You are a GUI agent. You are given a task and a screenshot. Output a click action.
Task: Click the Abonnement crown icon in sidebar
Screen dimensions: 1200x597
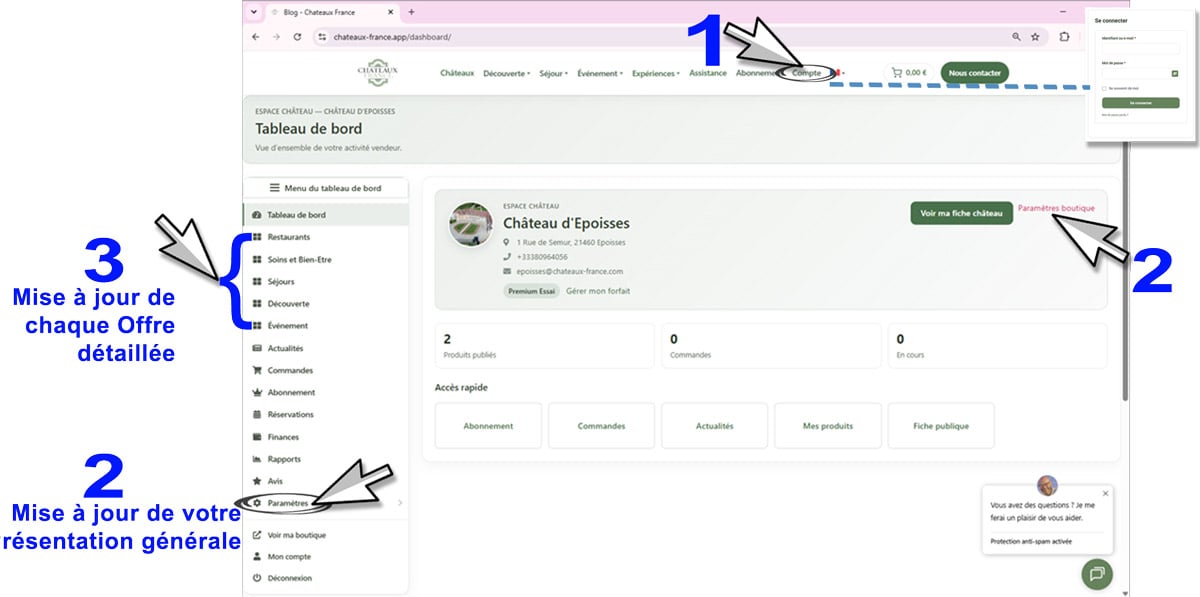[257, 392]
